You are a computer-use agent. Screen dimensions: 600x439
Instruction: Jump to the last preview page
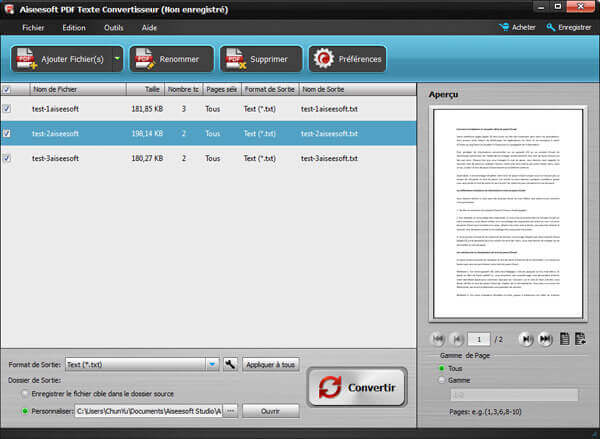(545, 339)
